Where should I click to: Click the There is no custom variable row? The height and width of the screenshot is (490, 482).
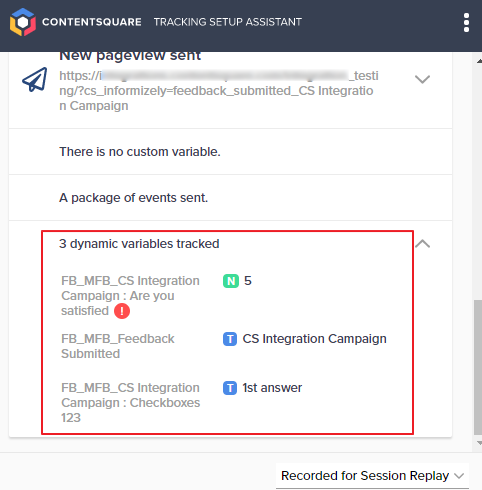tap(230, 152)
